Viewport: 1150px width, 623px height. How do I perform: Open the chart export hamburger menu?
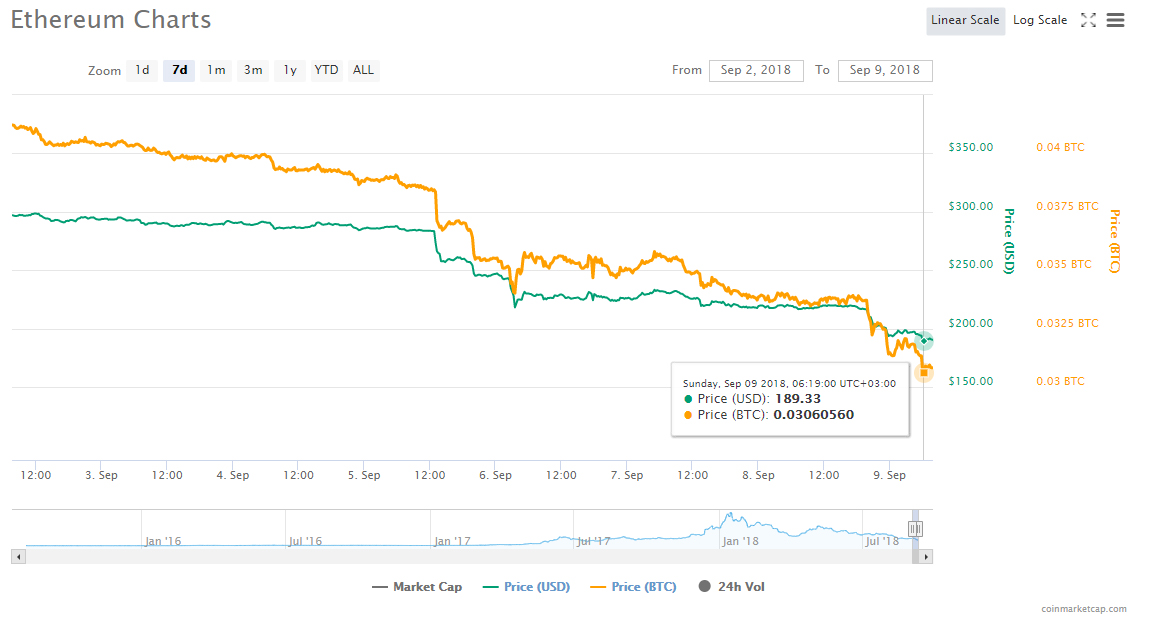pos(1115,19)
